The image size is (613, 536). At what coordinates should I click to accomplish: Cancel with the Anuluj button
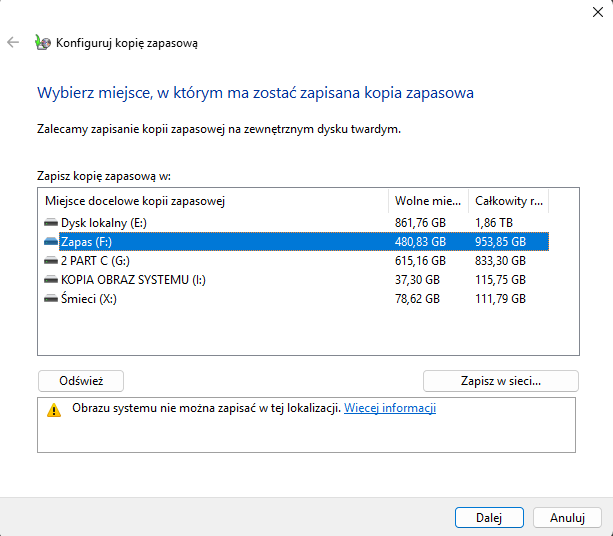(567, 517)
